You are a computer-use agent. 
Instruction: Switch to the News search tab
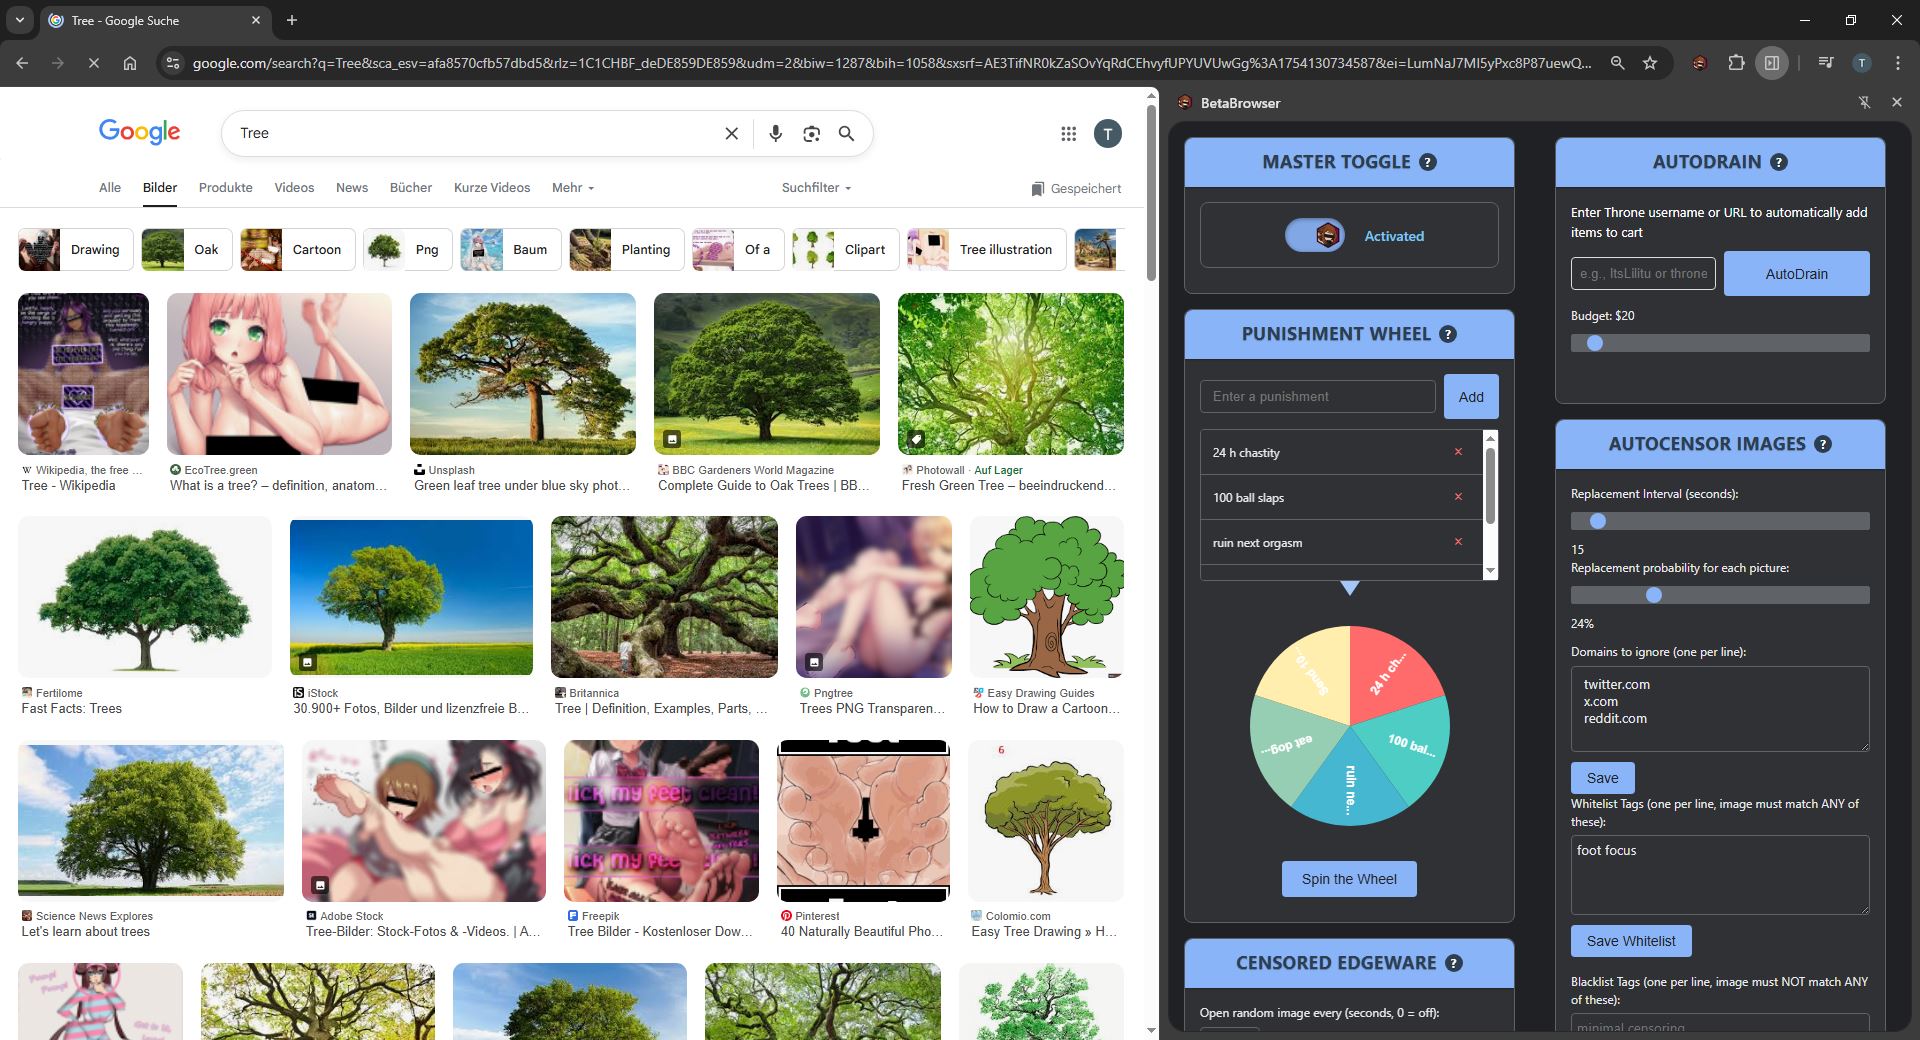point(352,187)
